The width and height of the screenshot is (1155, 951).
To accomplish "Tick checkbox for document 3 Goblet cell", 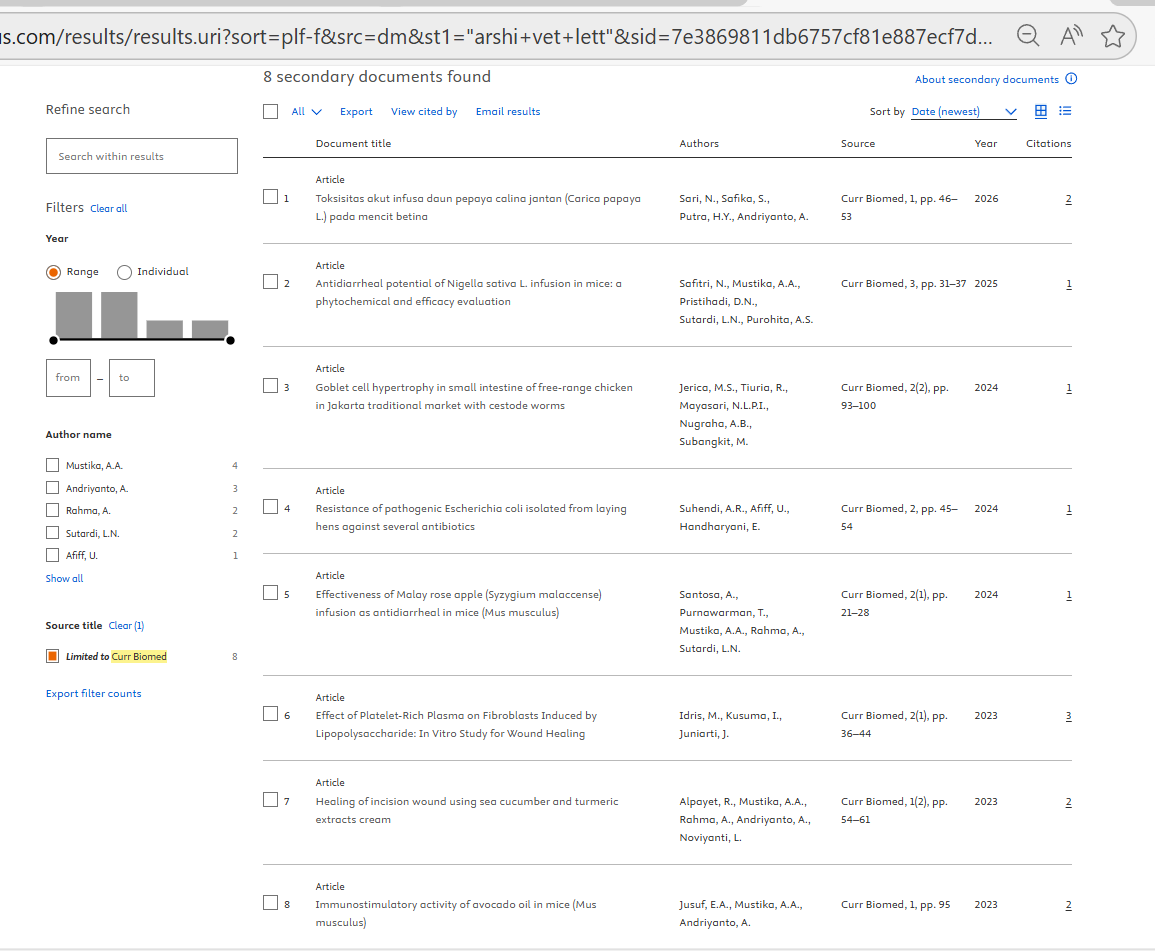I will [x=270, y=386].
